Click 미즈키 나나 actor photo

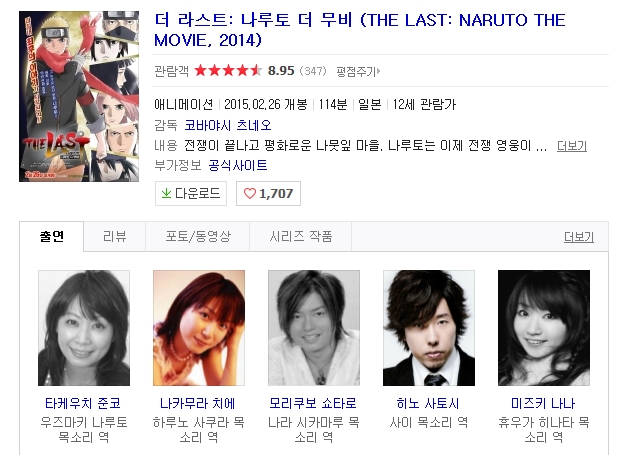point(544,328)
